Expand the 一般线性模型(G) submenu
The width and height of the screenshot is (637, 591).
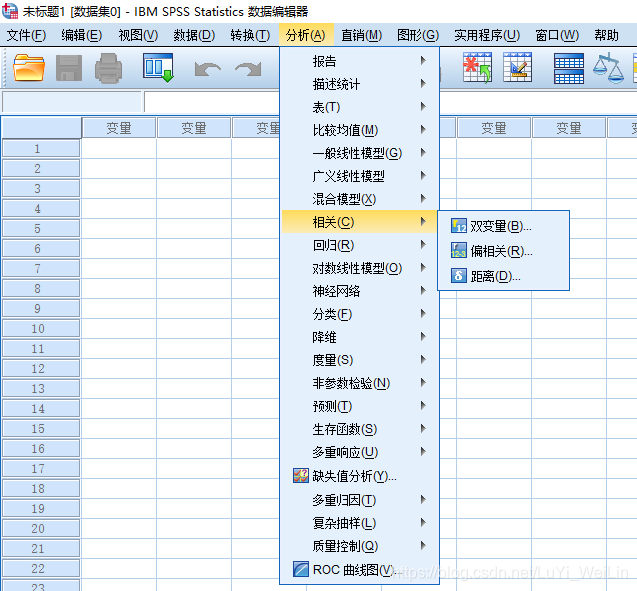360,153
